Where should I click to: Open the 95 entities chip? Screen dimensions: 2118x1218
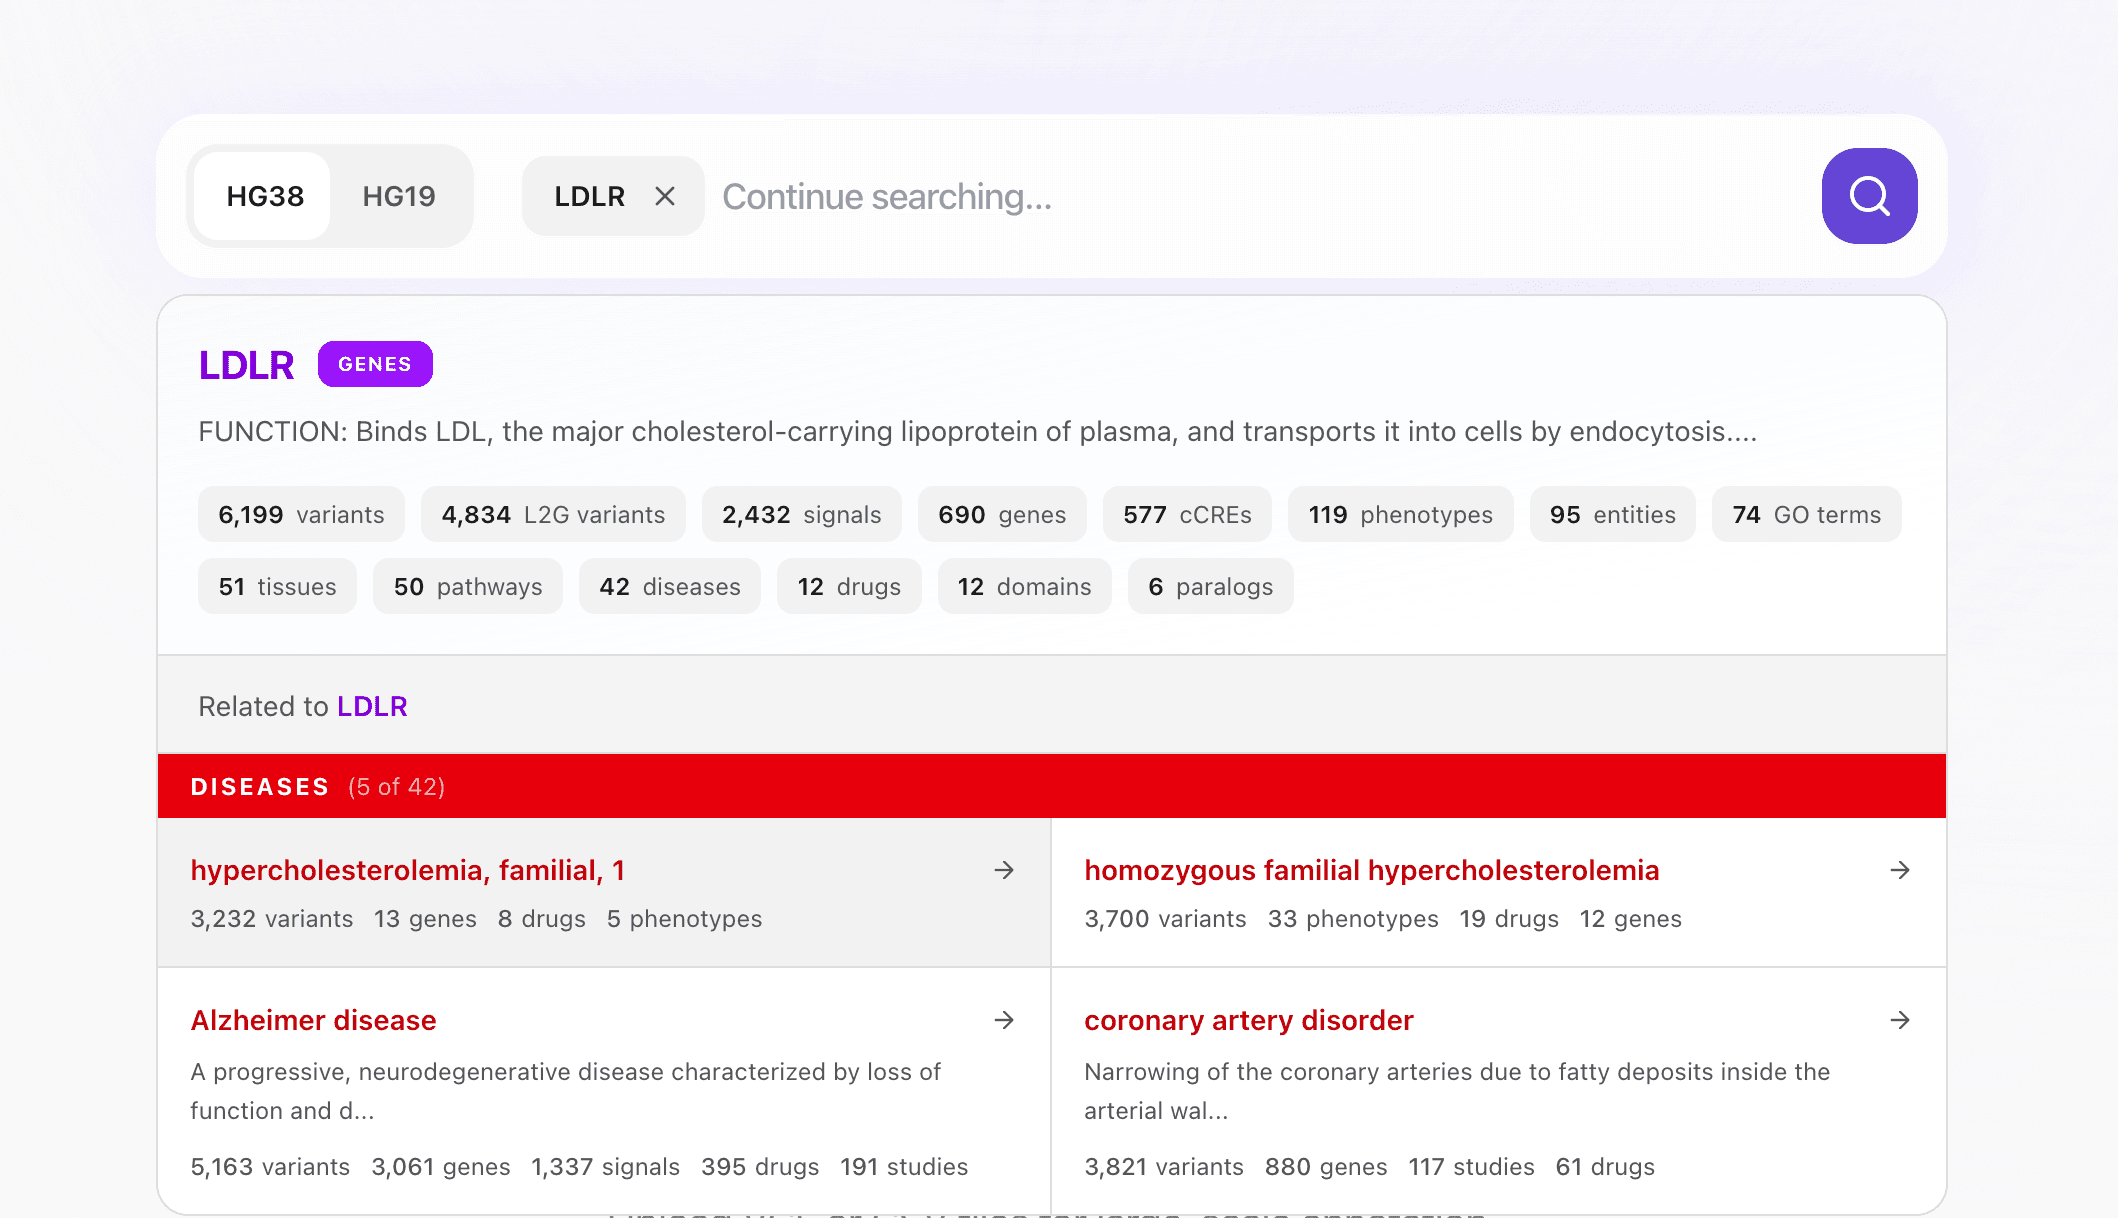1613,514
